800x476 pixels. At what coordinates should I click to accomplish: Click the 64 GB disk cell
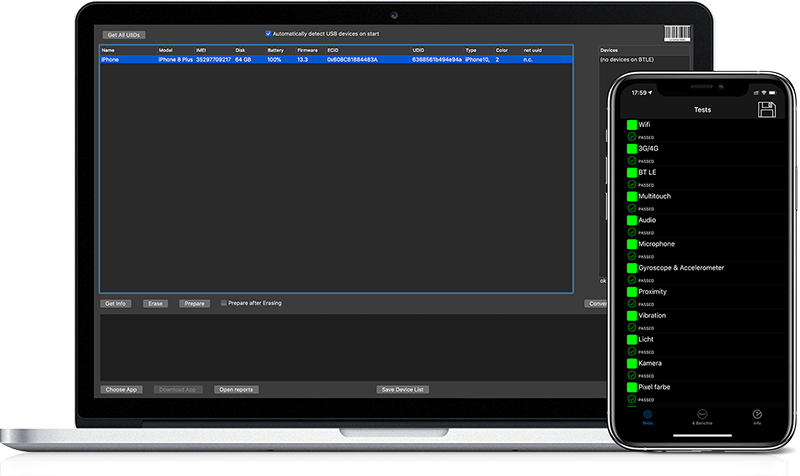(x=243, y=60)
